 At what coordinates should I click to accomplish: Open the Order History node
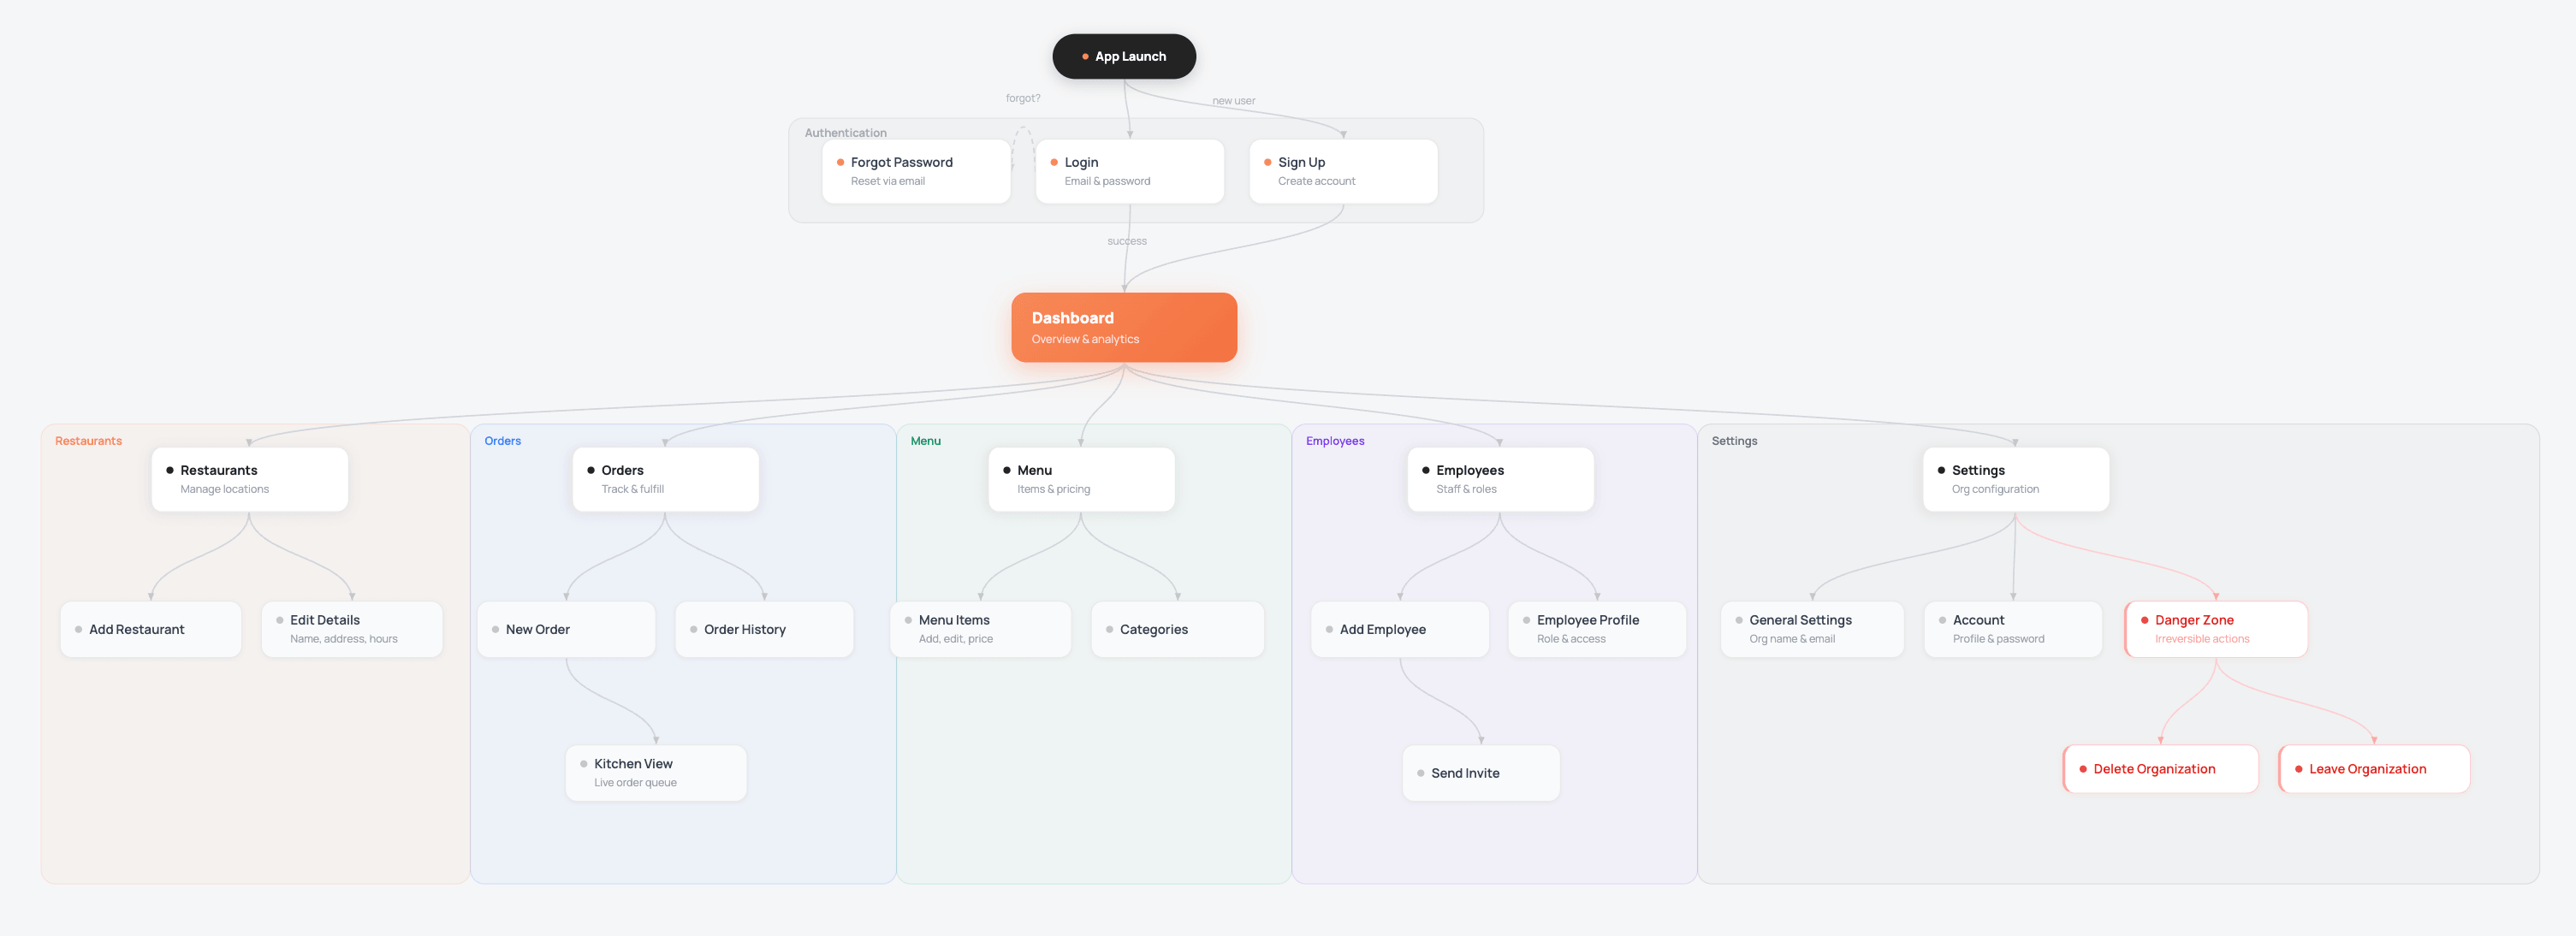point(764,629)
